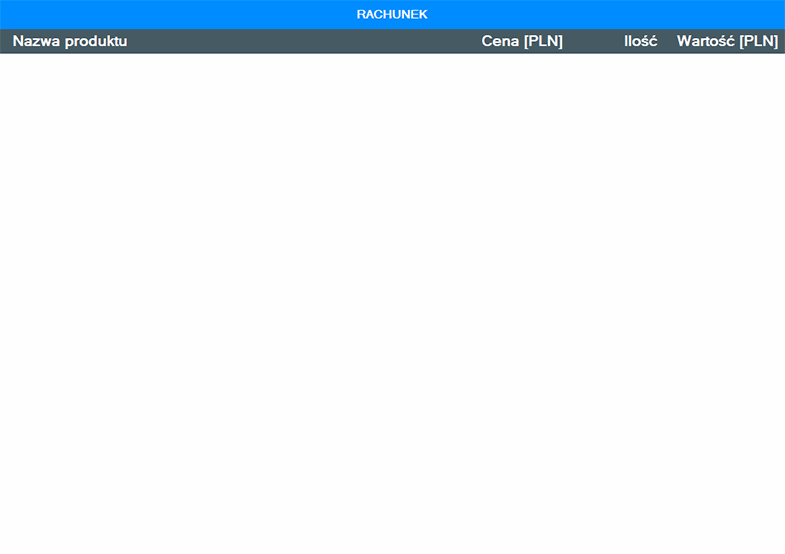
Task: Focus the empty product list under the headers
Action: [392, 250]
